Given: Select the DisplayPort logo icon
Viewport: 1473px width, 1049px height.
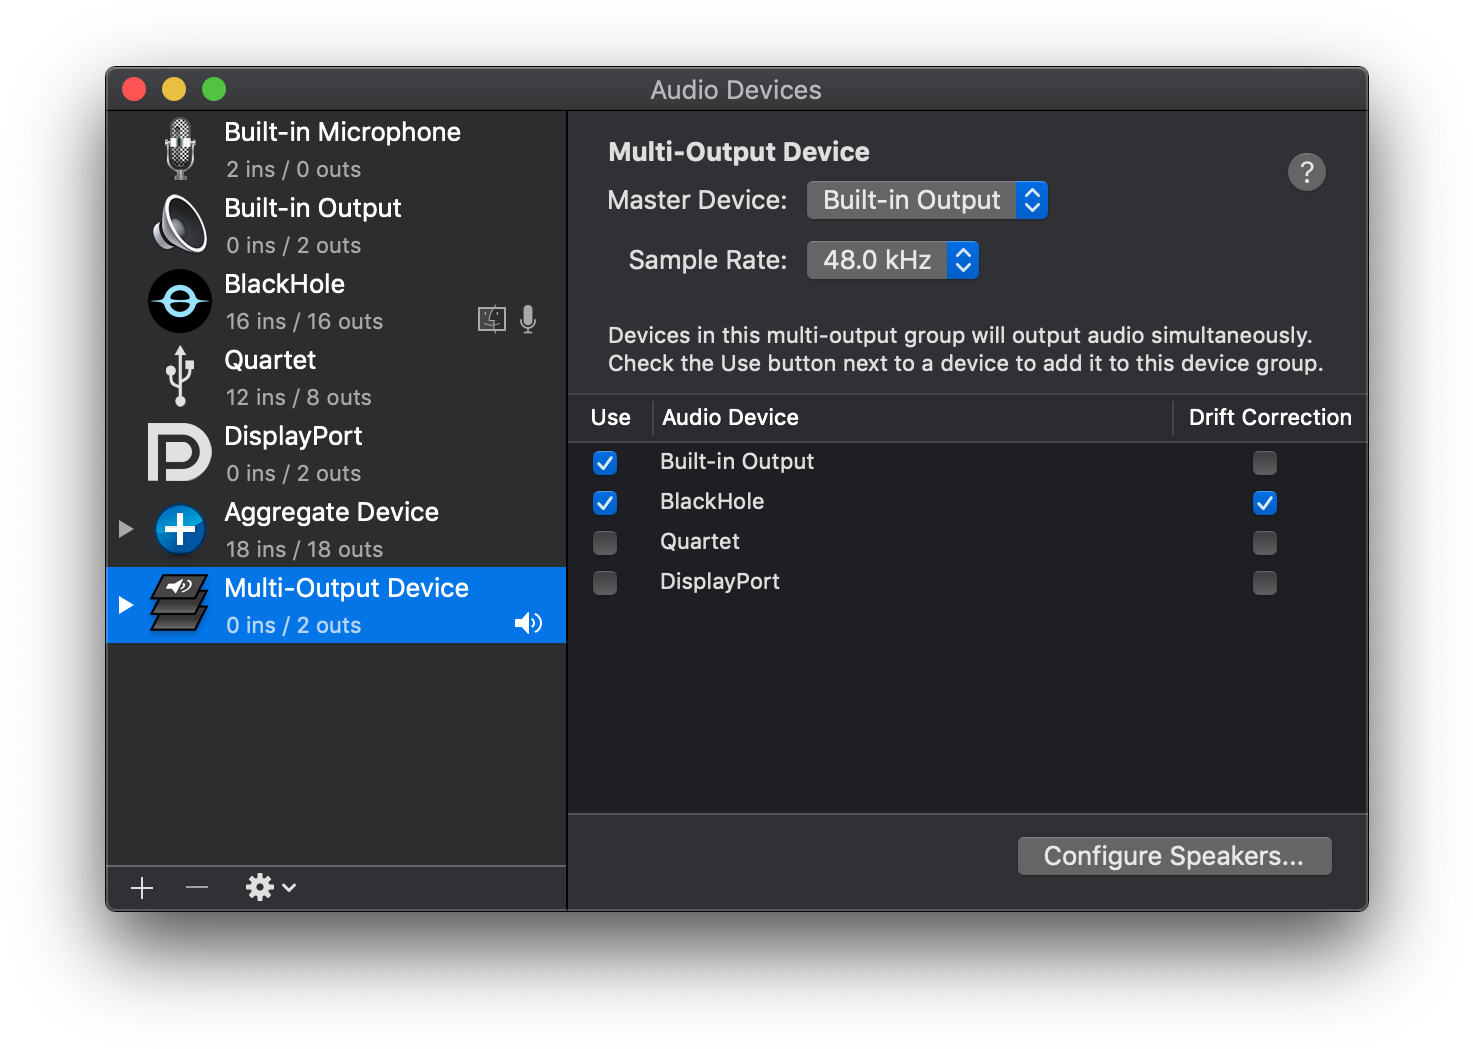Looking at the screenshot, I should click(x=180, y=452).
